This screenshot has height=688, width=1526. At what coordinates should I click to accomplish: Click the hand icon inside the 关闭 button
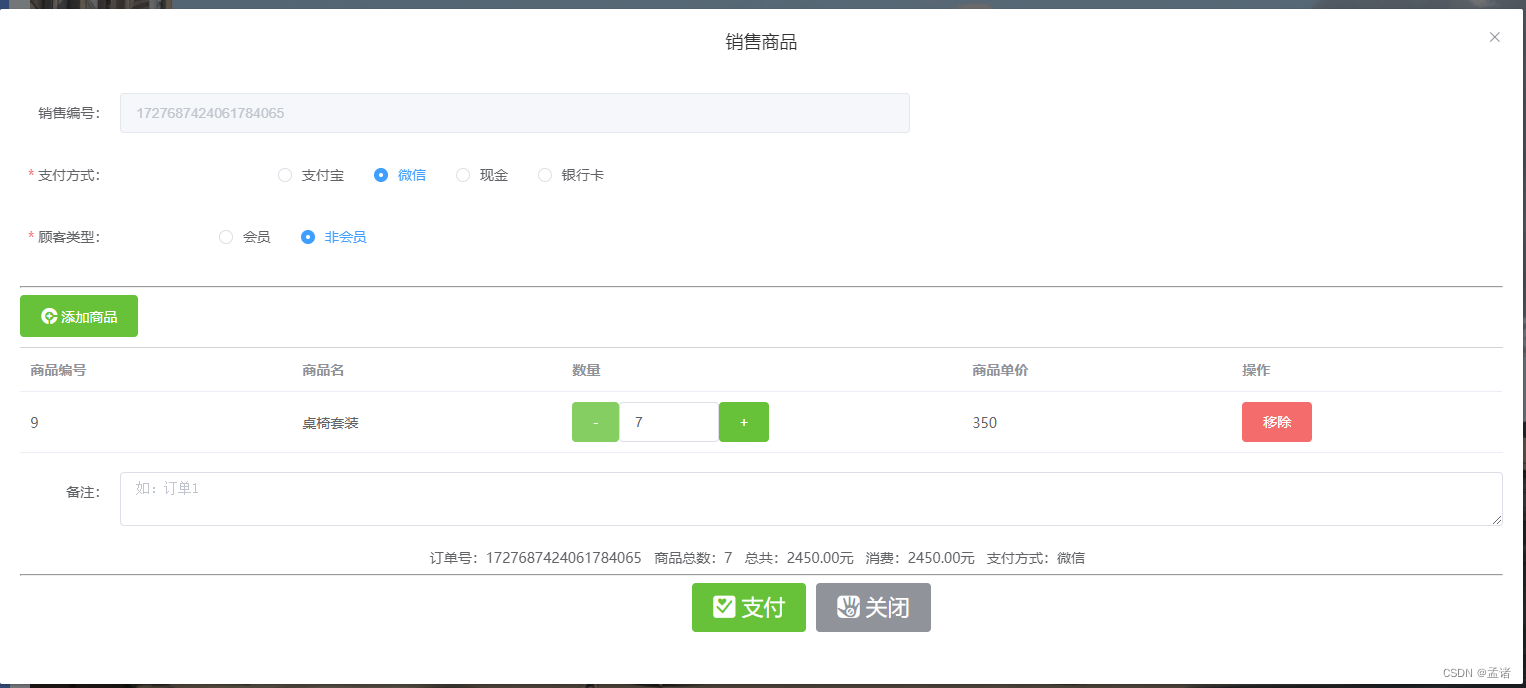click(847, 607)
